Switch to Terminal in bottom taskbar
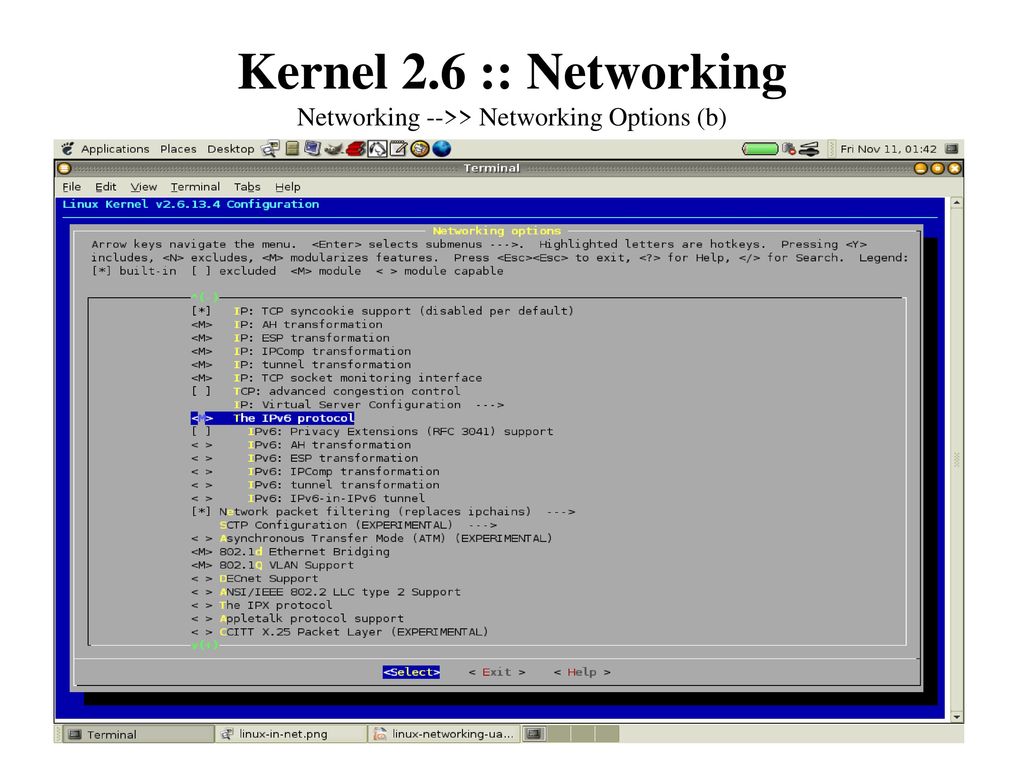The height and width of the screenshot is (768, 1024). [x=136, y=734]
